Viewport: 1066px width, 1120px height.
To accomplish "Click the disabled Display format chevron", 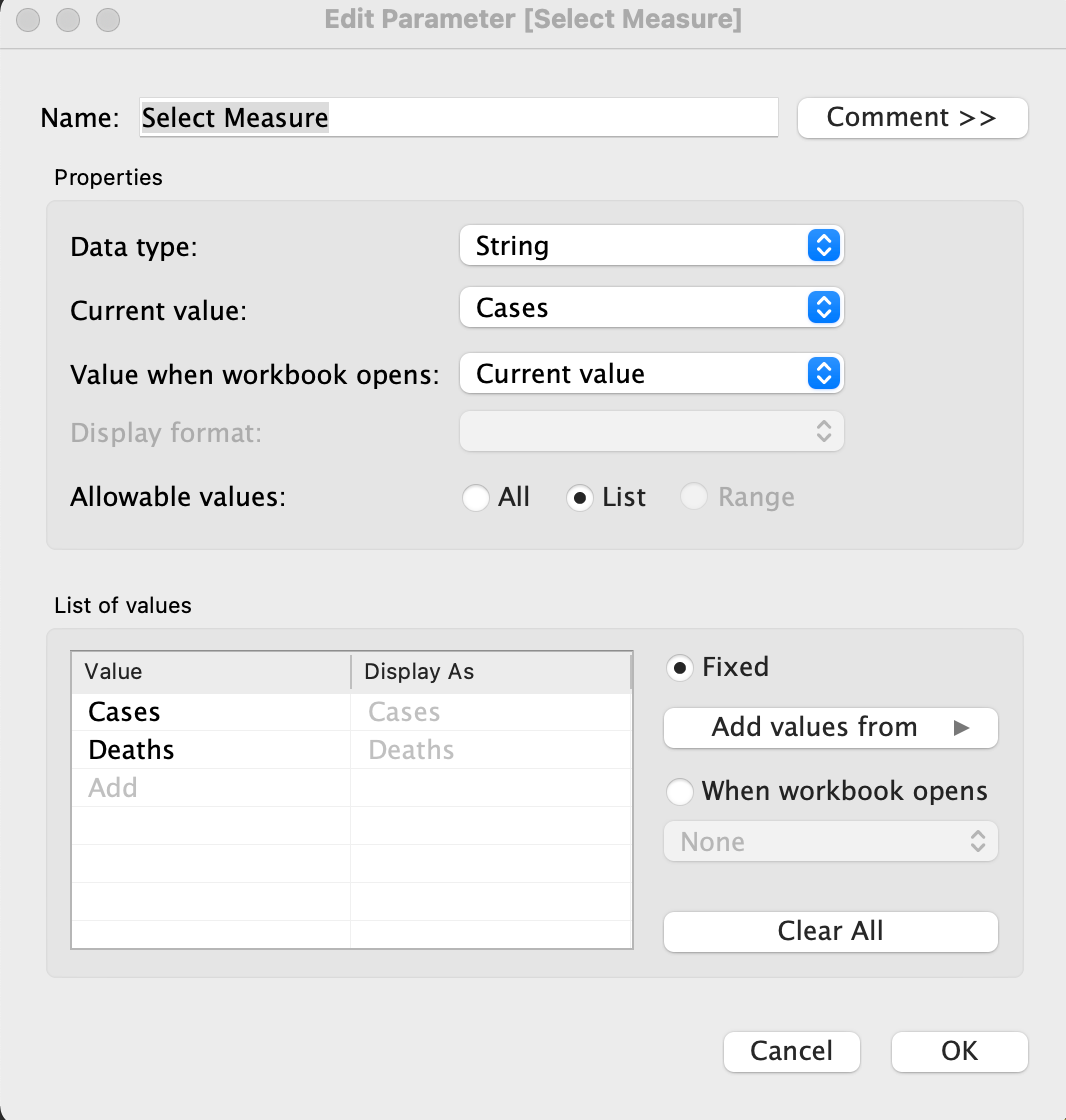I will 824,431.
